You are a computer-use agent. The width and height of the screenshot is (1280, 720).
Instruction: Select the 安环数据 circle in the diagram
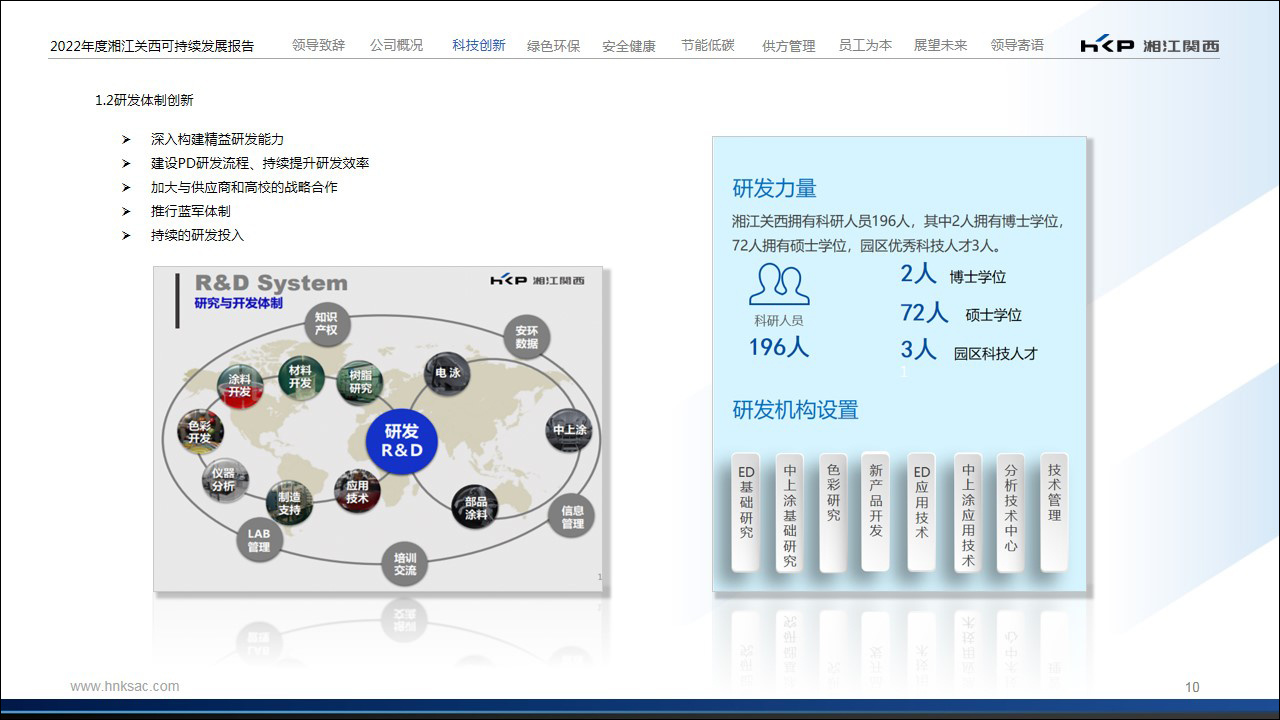527,337
